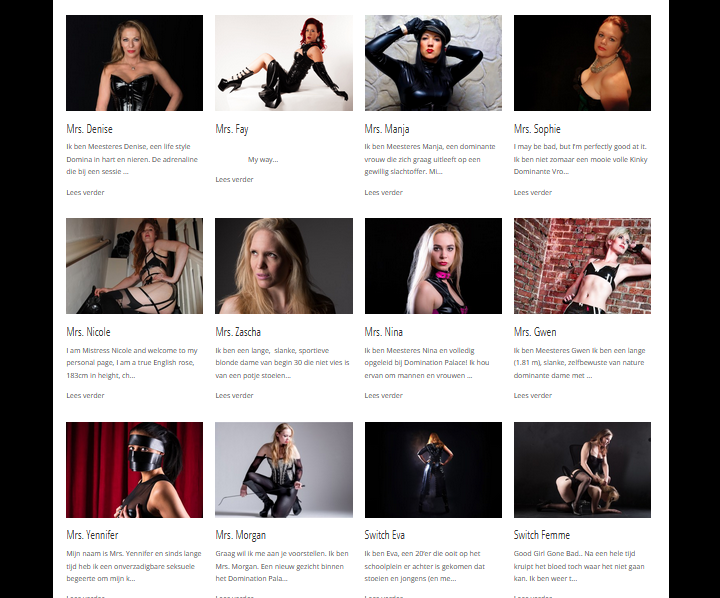Click the Mrs. Zascha title
Screen dimensions: 720x598
[x=238, y=332]
